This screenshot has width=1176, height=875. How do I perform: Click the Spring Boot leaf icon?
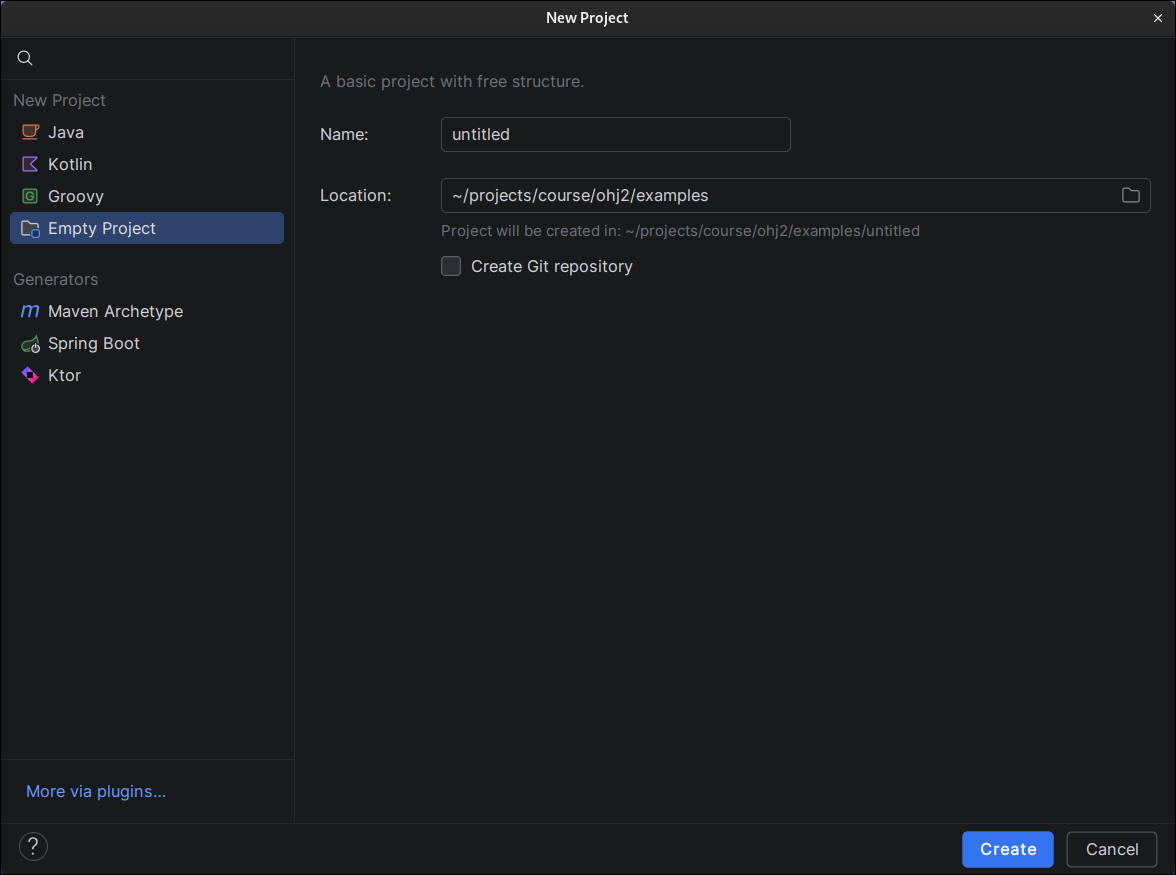pyautogui.click(x=30, y=344)
